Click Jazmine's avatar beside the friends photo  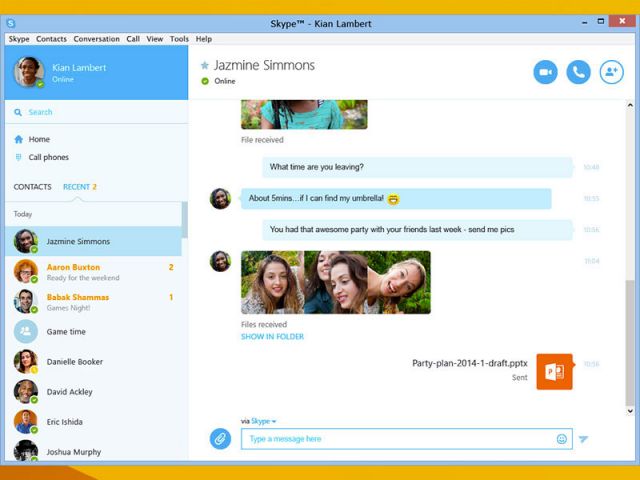220,261
